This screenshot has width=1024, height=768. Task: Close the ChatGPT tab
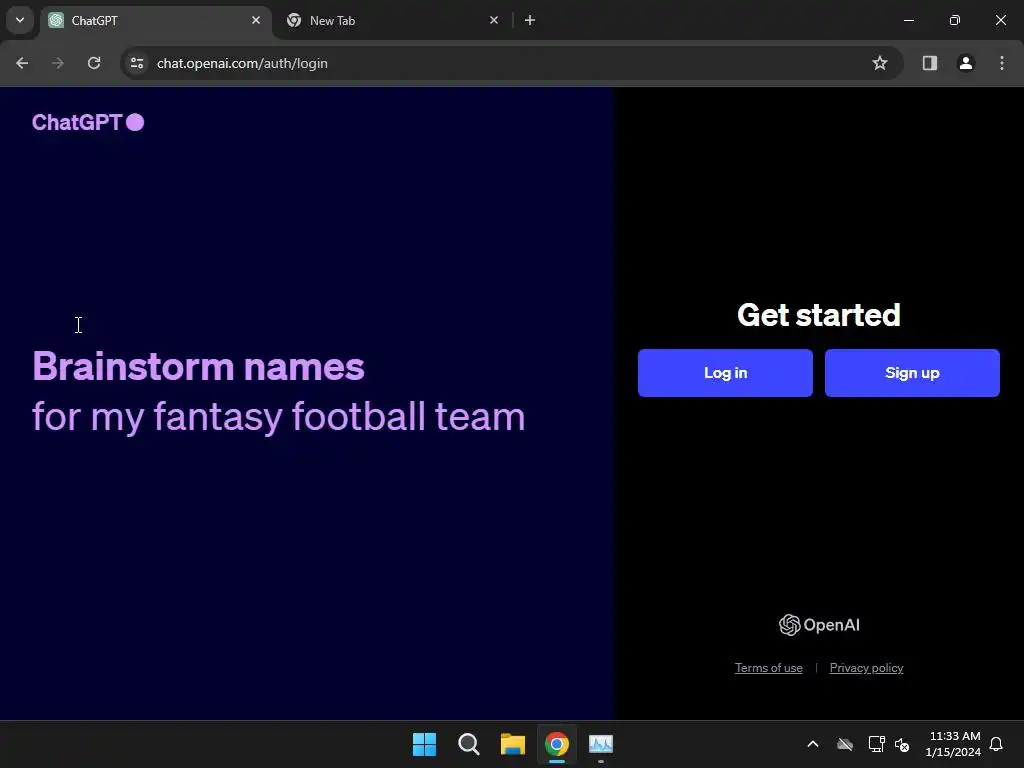tap(256, 20)
